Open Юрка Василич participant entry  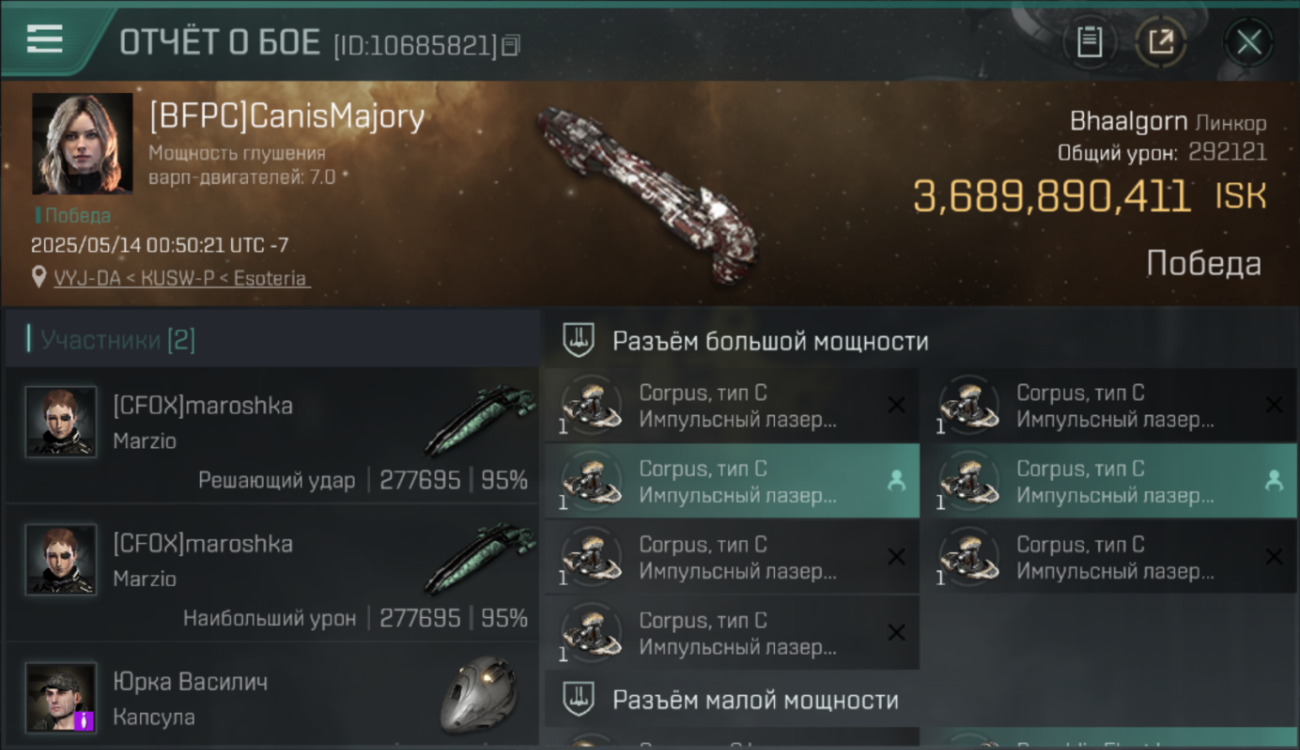pos(272,696)
